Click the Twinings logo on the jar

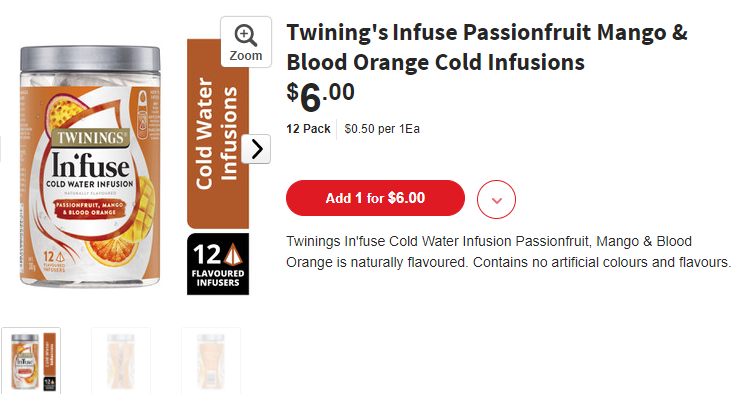pos(91,138)
